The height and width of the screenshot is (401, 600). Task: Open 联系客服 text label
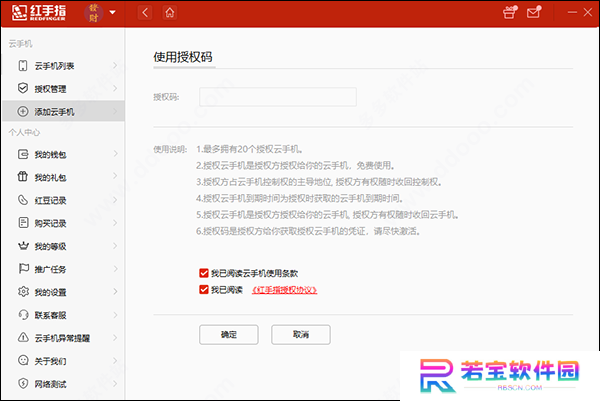[51, 315]
